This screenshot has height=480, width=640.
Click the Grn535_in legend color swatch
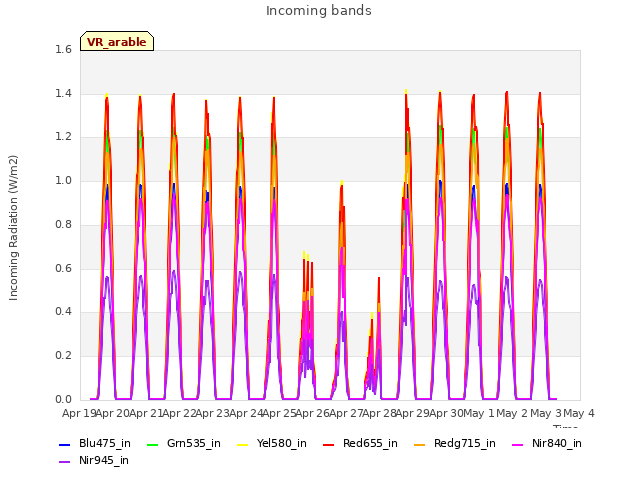(x=152, y=444)
